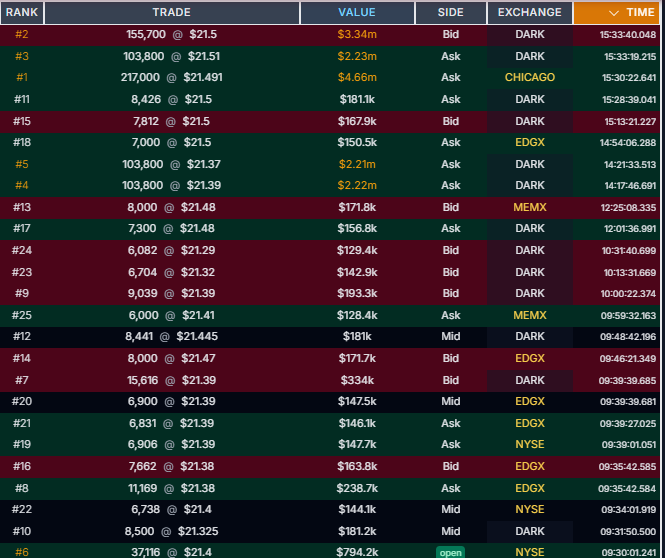The width and height of the screenshot is (665, 558).
Task: Click the $142.9k value
Action: (357, 272)
